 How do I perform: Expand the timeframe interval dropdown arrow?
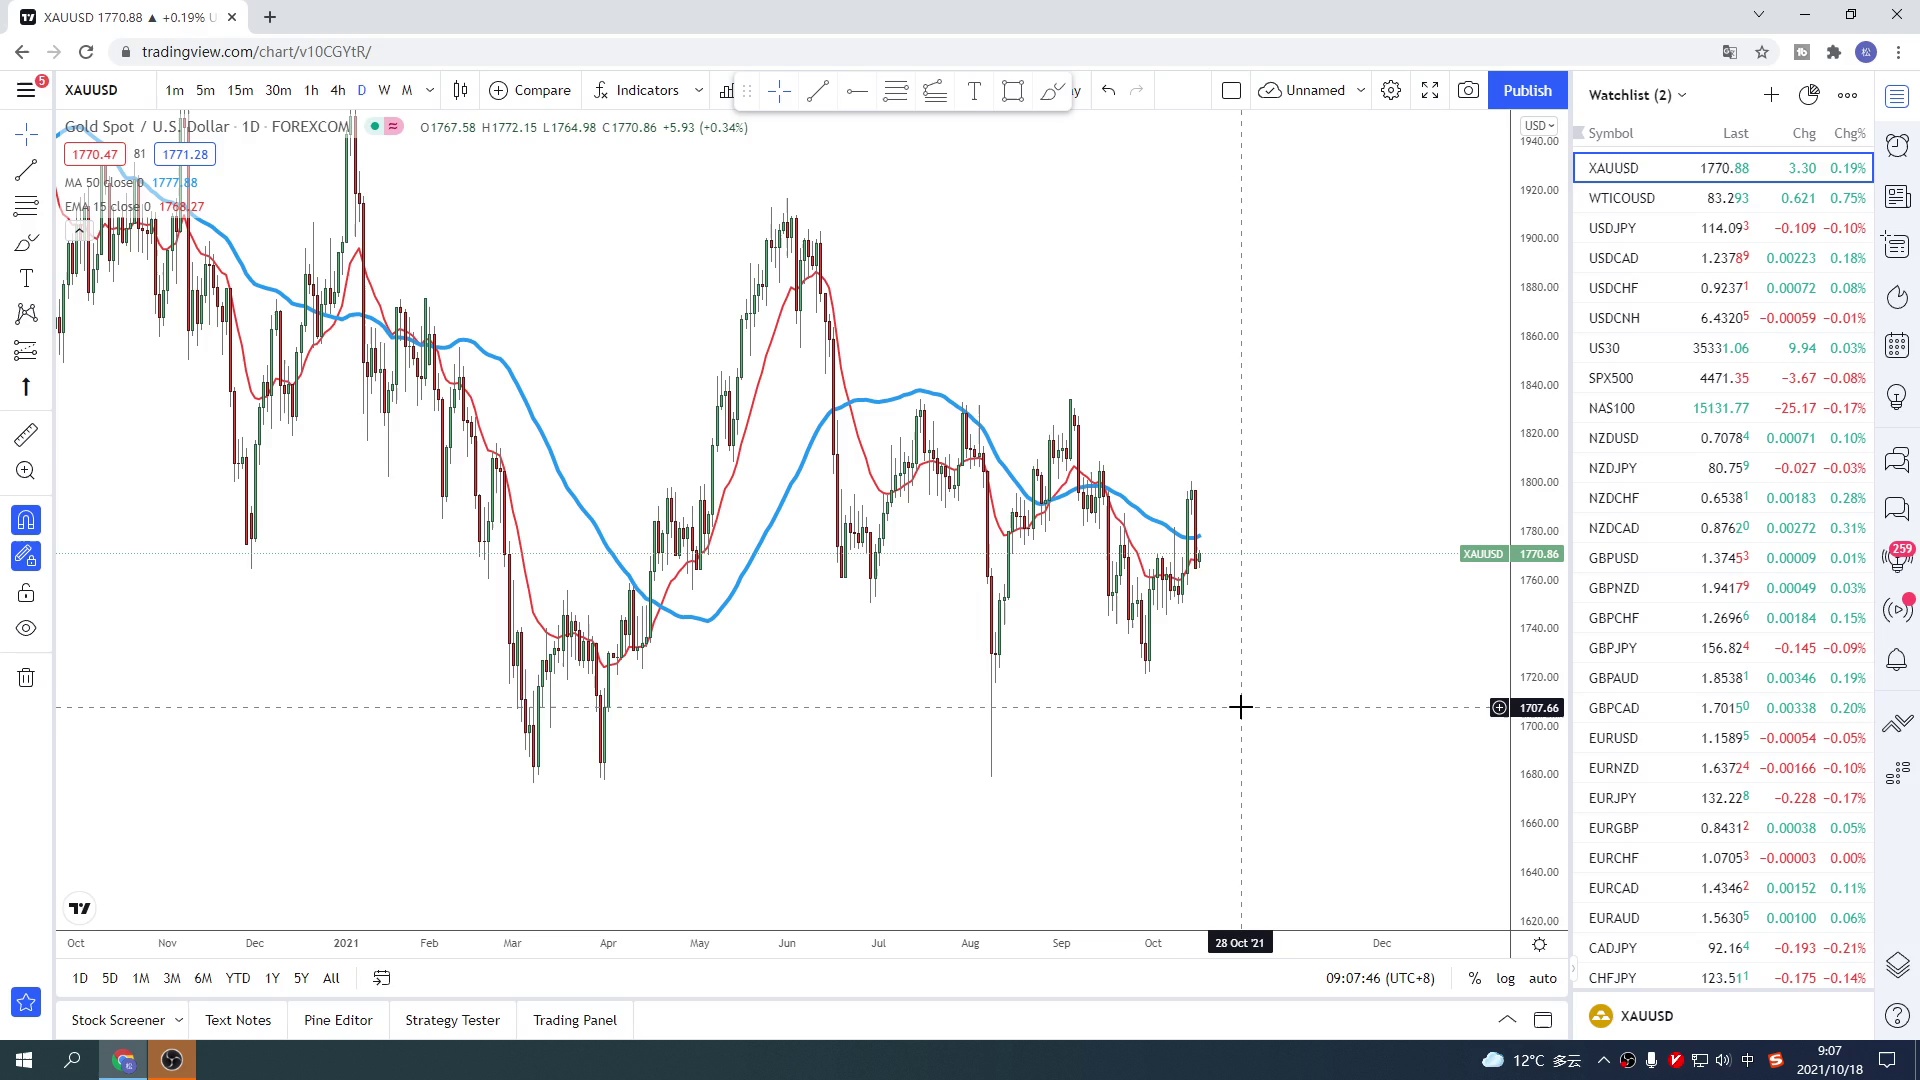tap(430, 91)
